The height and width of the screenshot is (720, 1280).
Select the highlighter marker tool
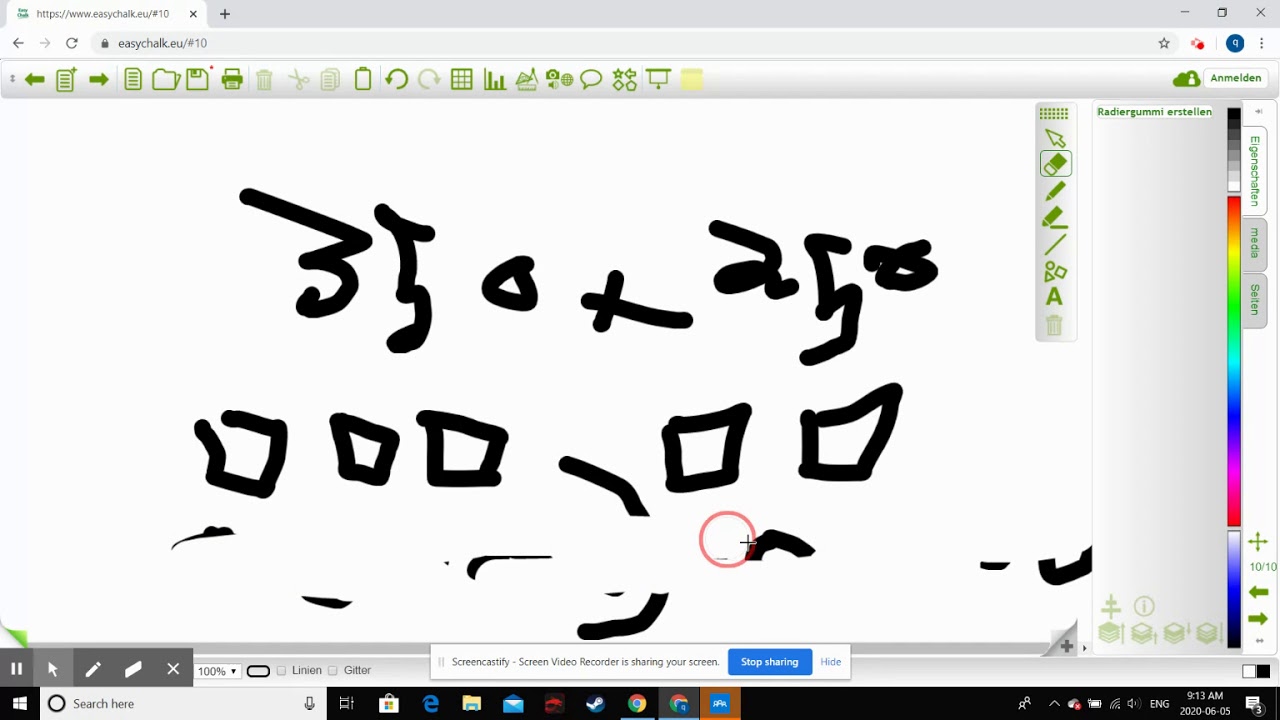coord(1054,218)
